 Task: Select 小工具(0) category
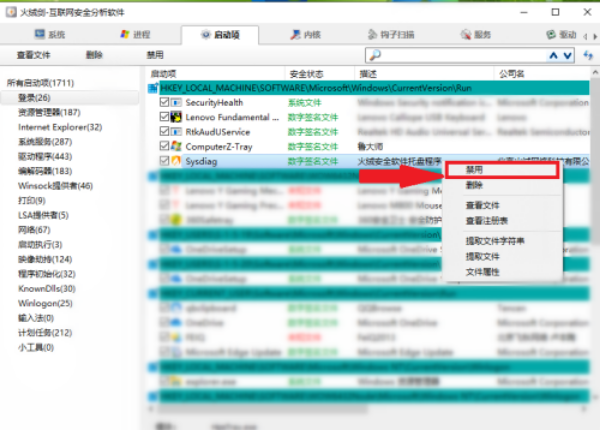click(36, 348)
